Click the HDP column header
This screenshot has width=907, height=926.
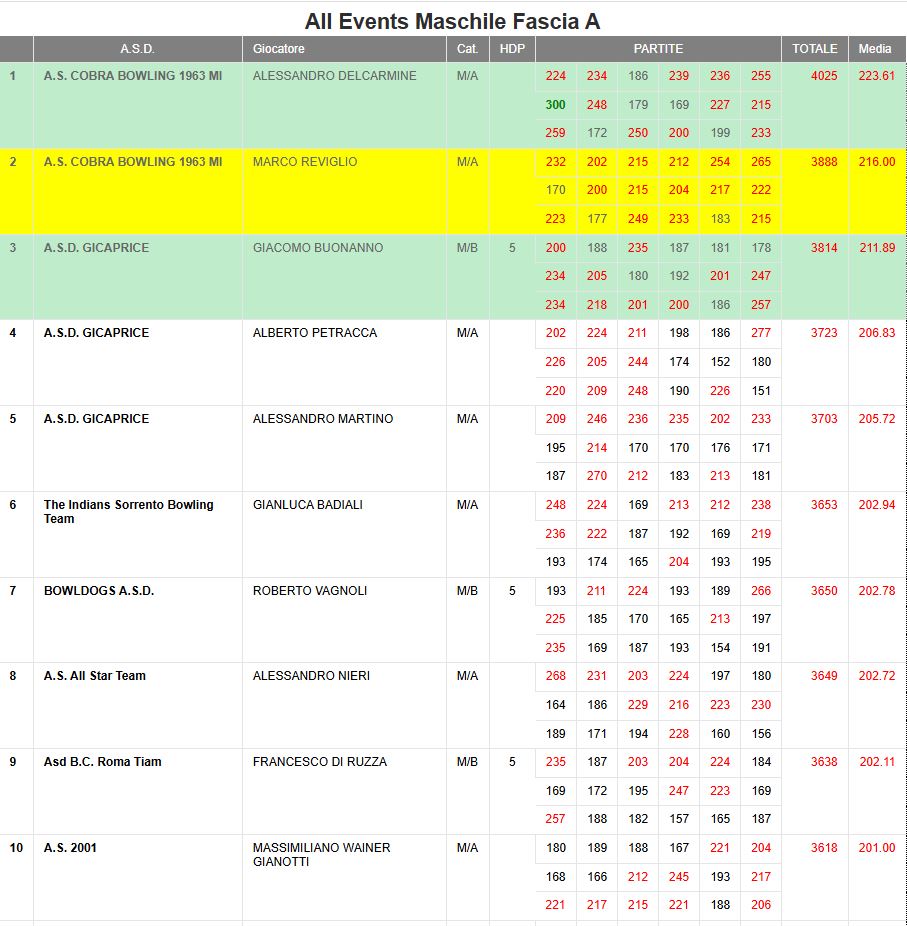[512, 49]
